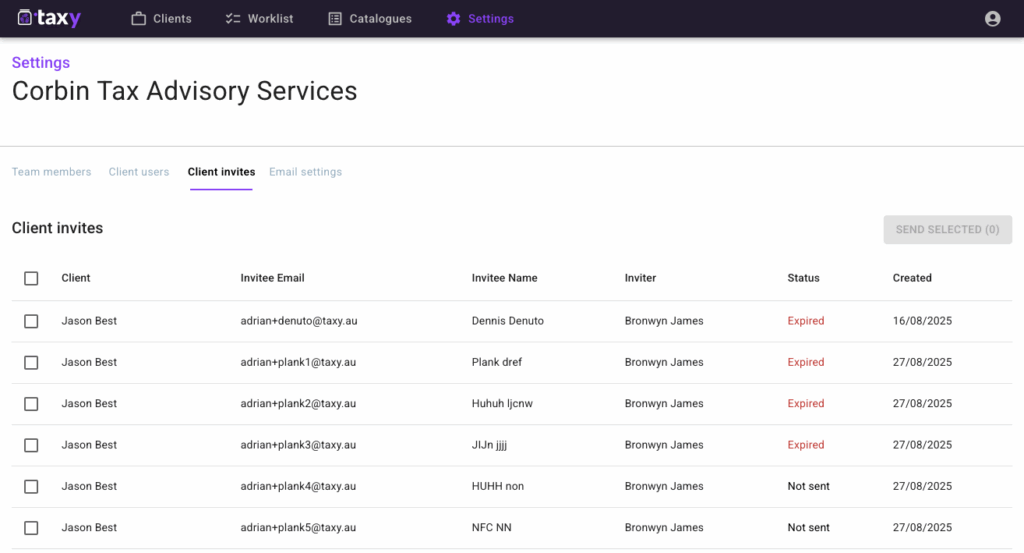Toggle the select-all checkbox in table header
The height and width of the screenshot is (553, 1024).
(31, 279)
